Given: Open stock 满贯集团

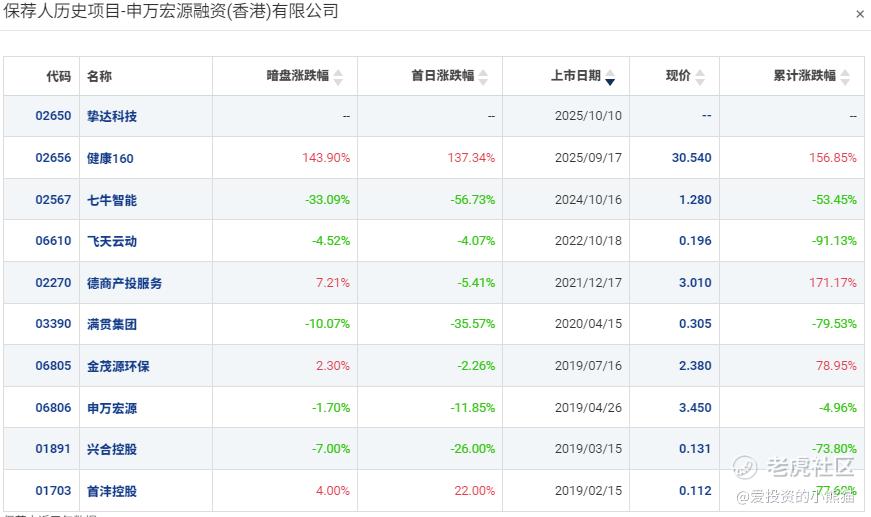Looking at the screenshot, I should [x=112, y=324].
